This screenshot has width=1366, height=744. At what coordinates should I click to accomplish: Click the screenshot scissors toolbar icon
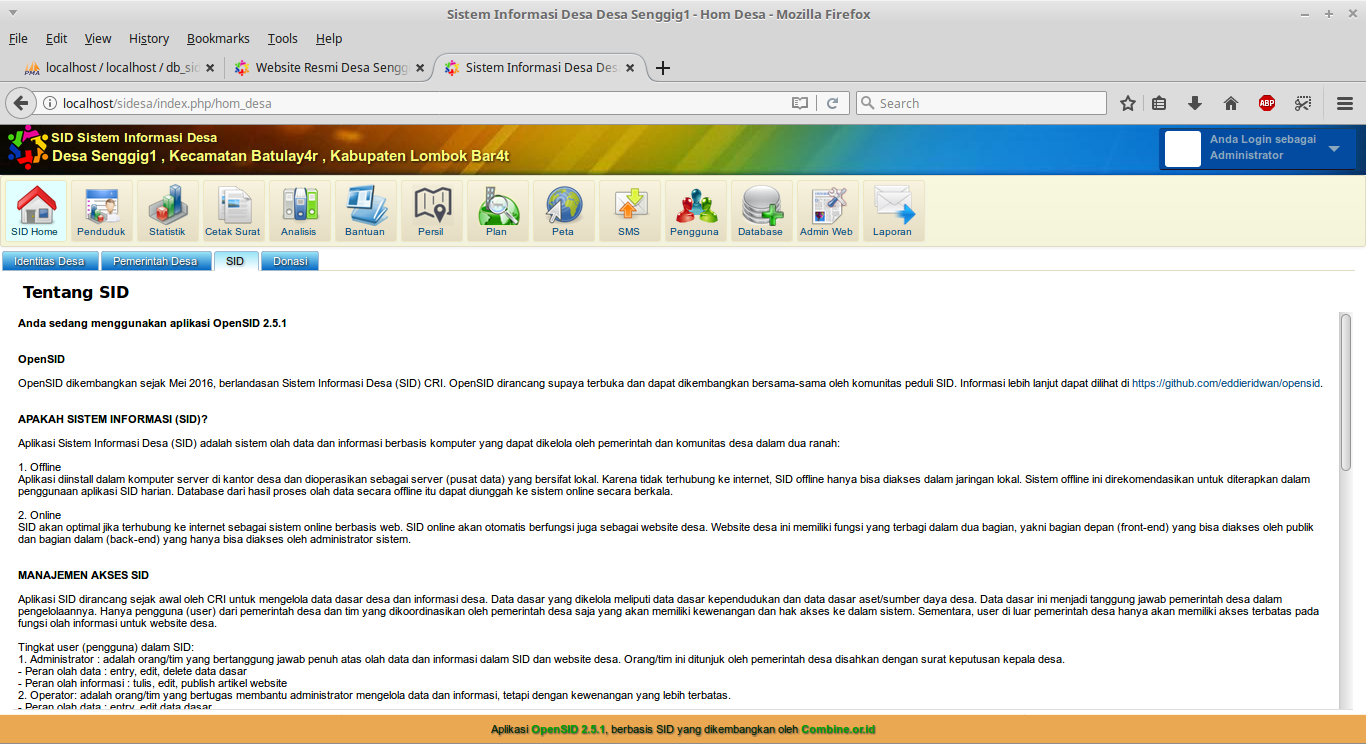coord(1302,103)
